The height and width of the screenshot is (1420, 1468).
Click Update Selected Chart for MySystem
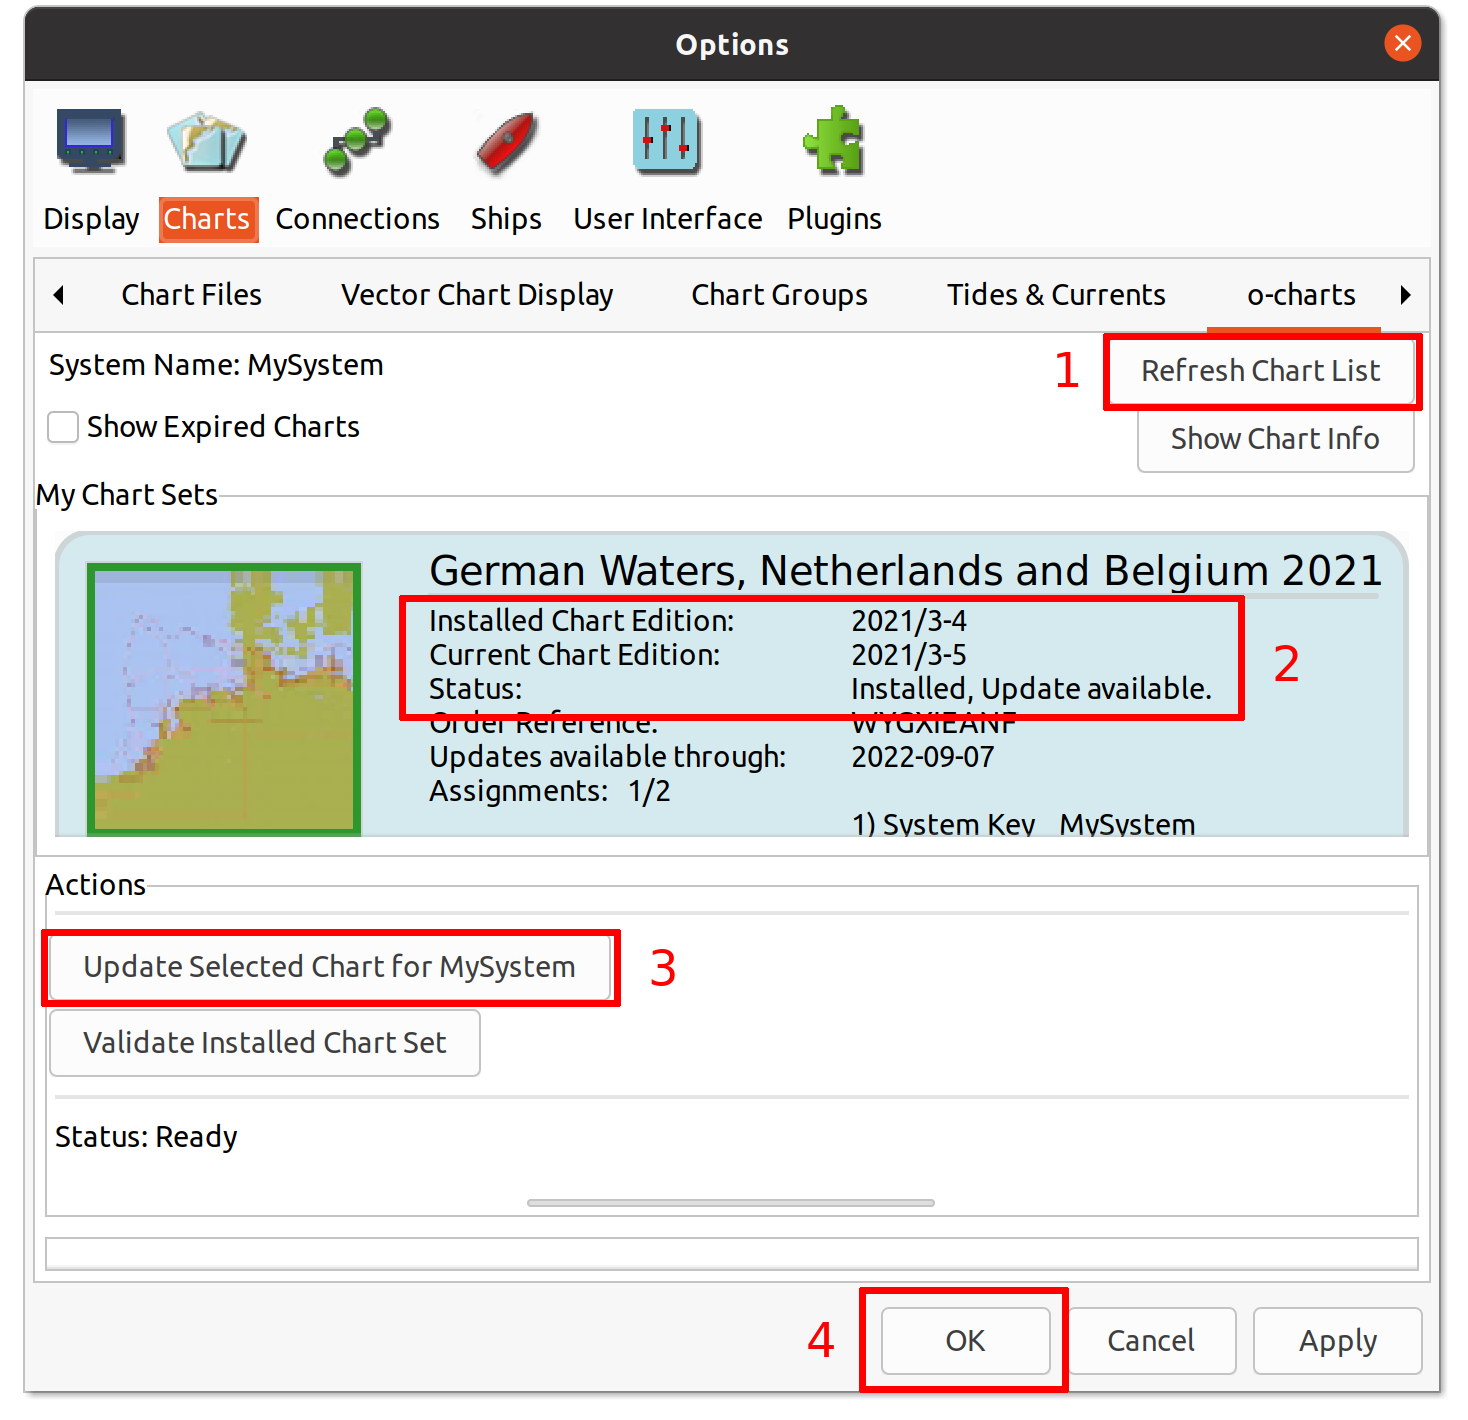coord(330,967)
